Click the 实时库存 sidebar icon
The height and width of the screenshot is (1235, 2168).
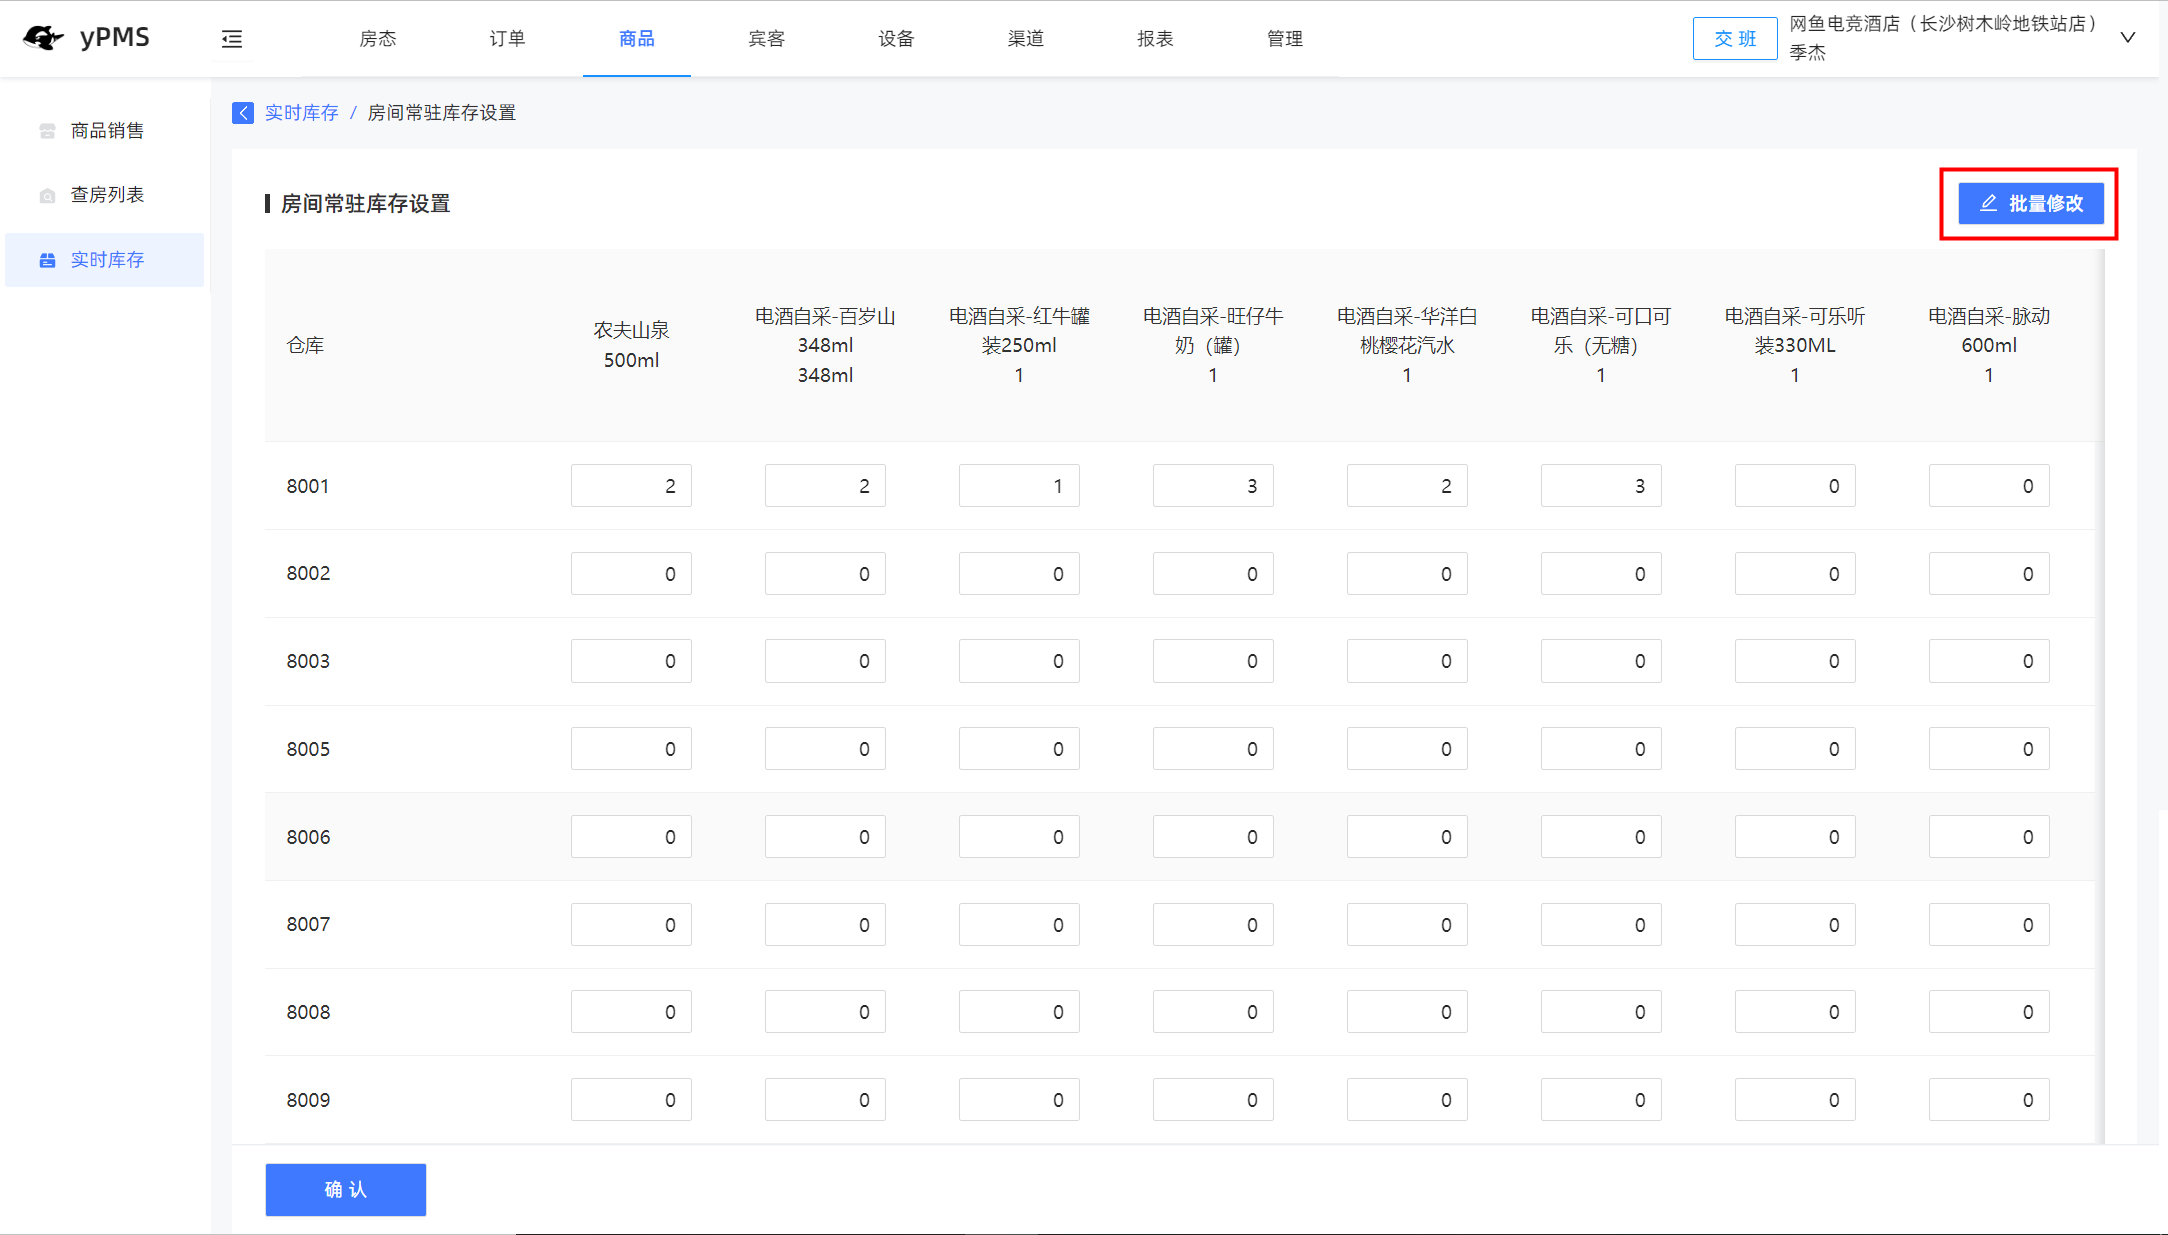[47, 260]
